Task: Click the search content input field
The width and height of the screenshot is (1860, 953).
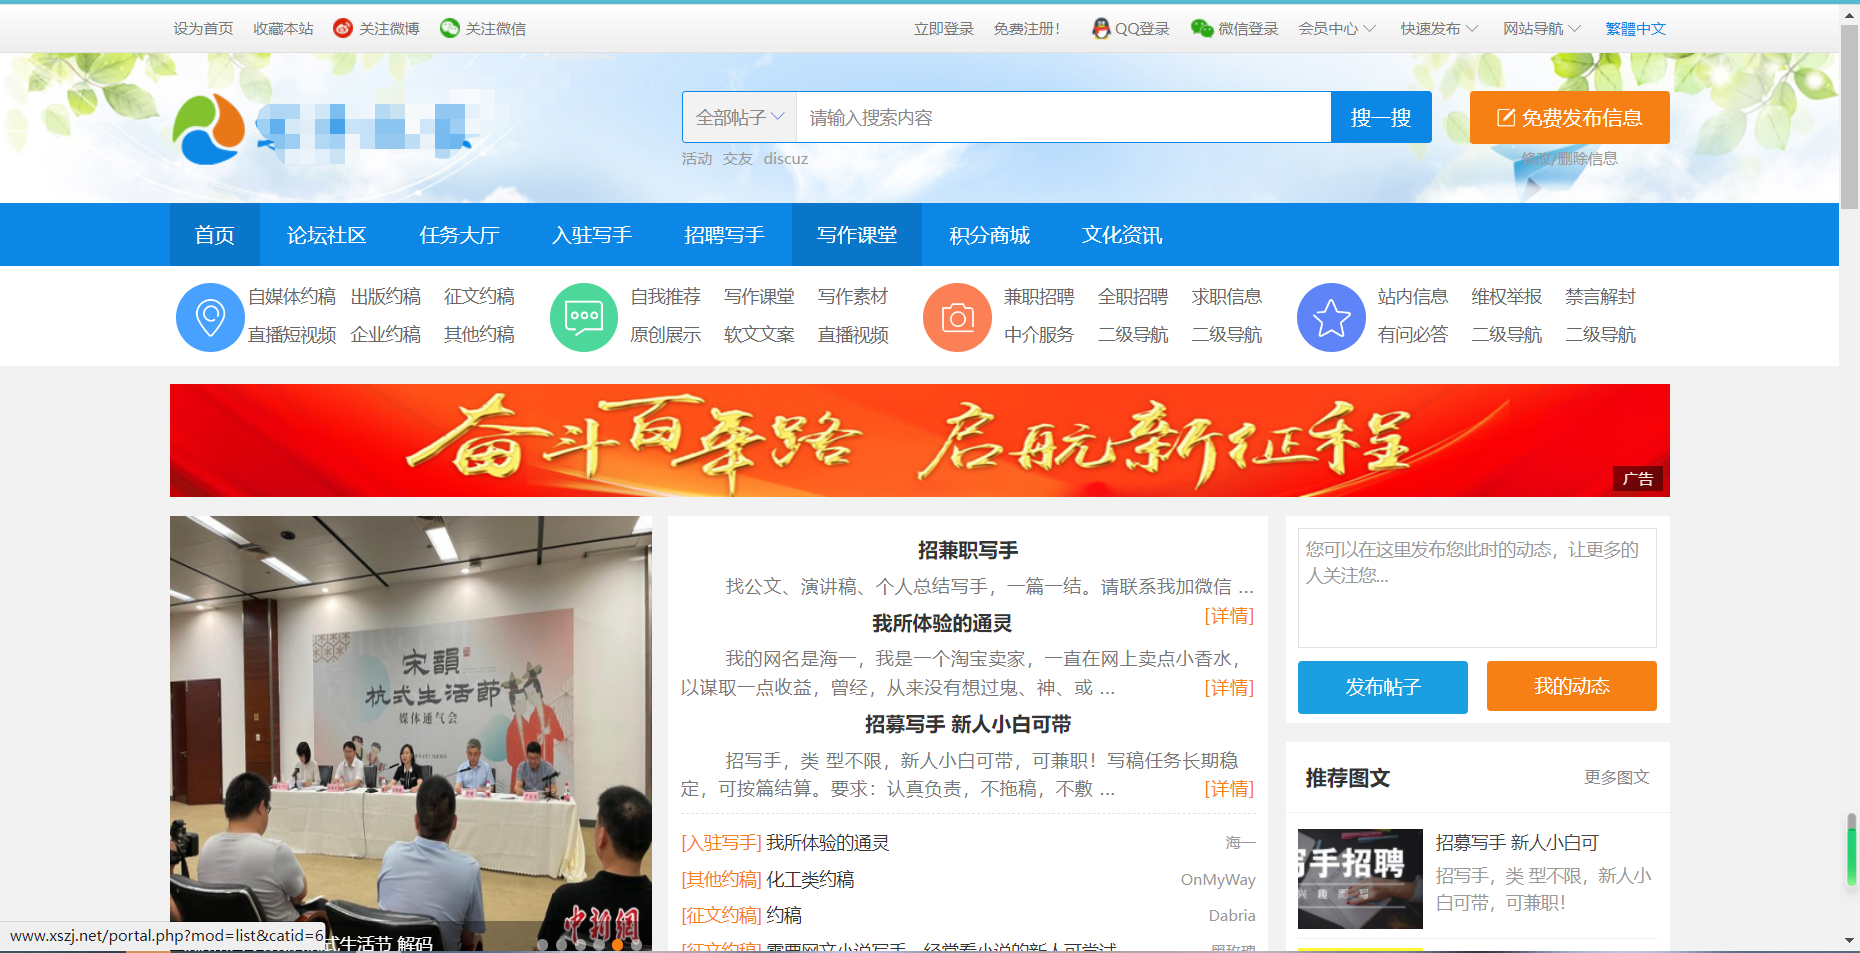Action: [x=1063, y=118]
